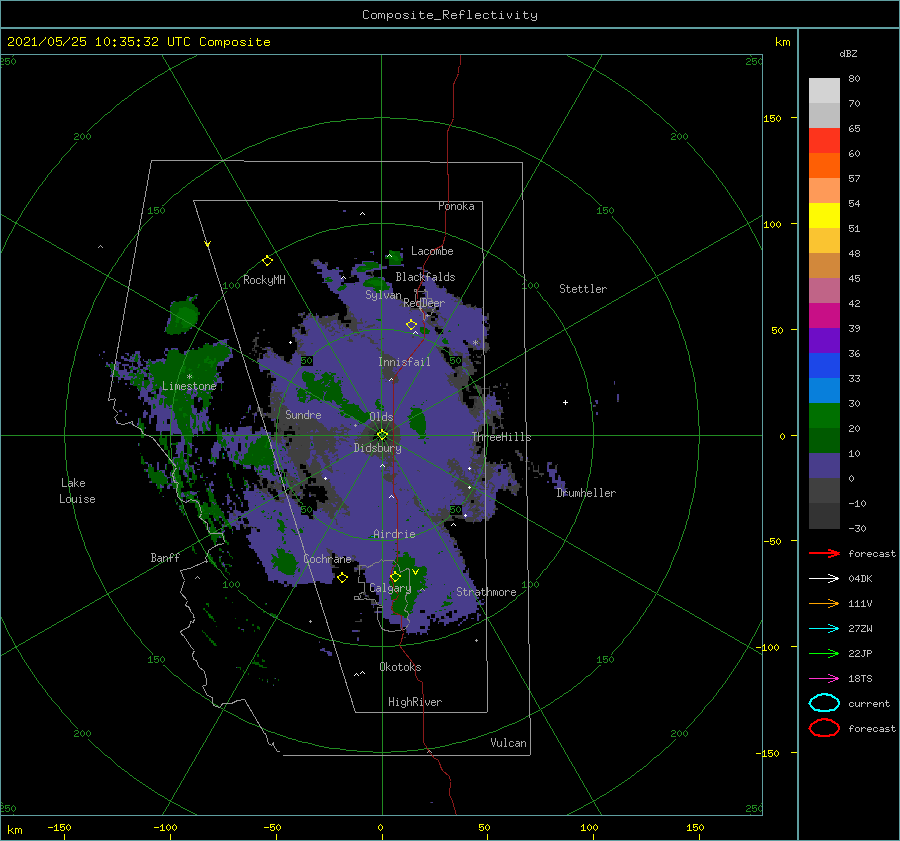
Task: Click the Cochrane city label
Action: tap(327, 559)
